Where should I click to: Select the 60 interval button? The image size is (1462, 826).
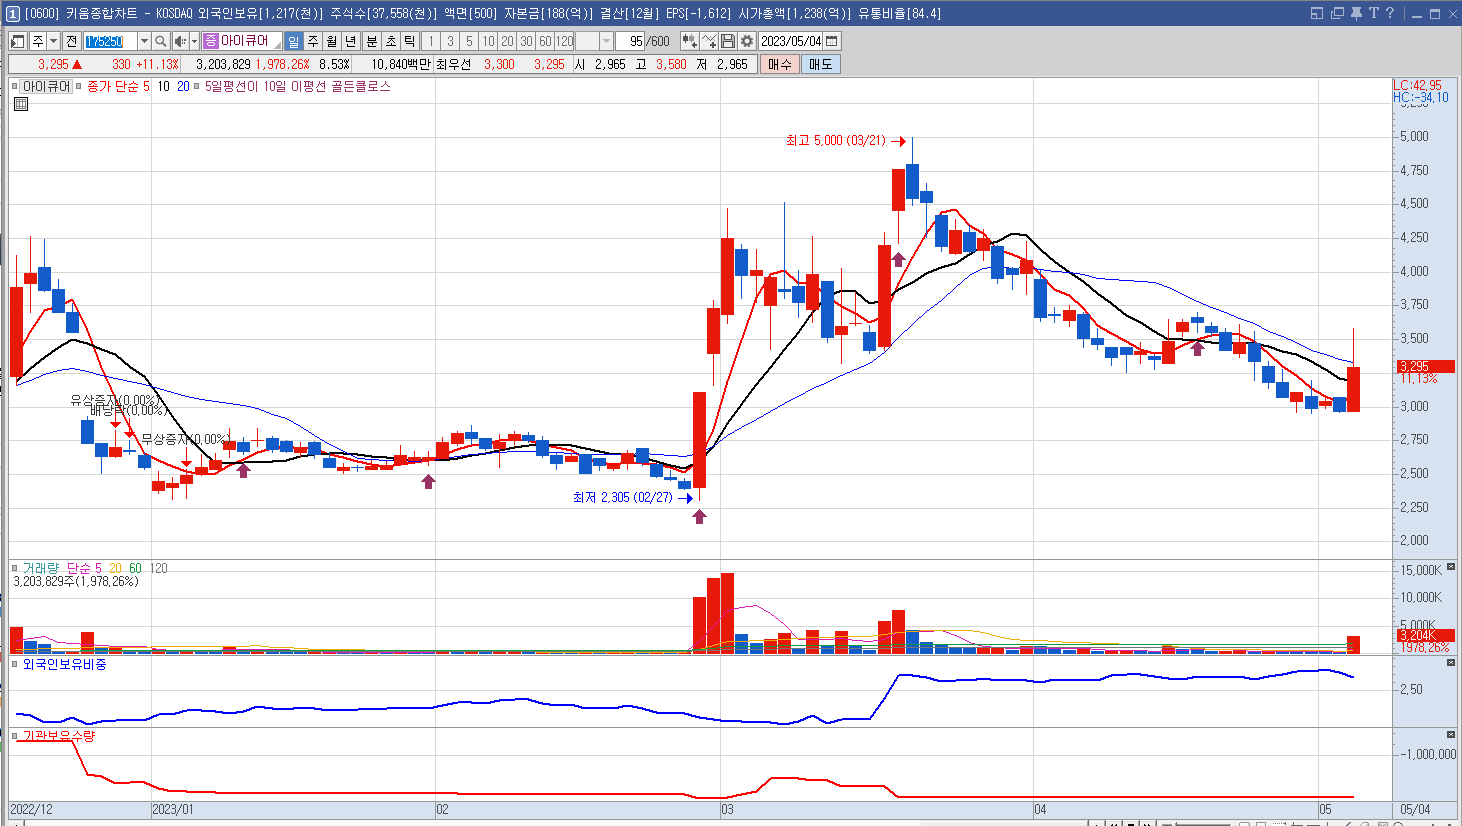coord(545,41)
